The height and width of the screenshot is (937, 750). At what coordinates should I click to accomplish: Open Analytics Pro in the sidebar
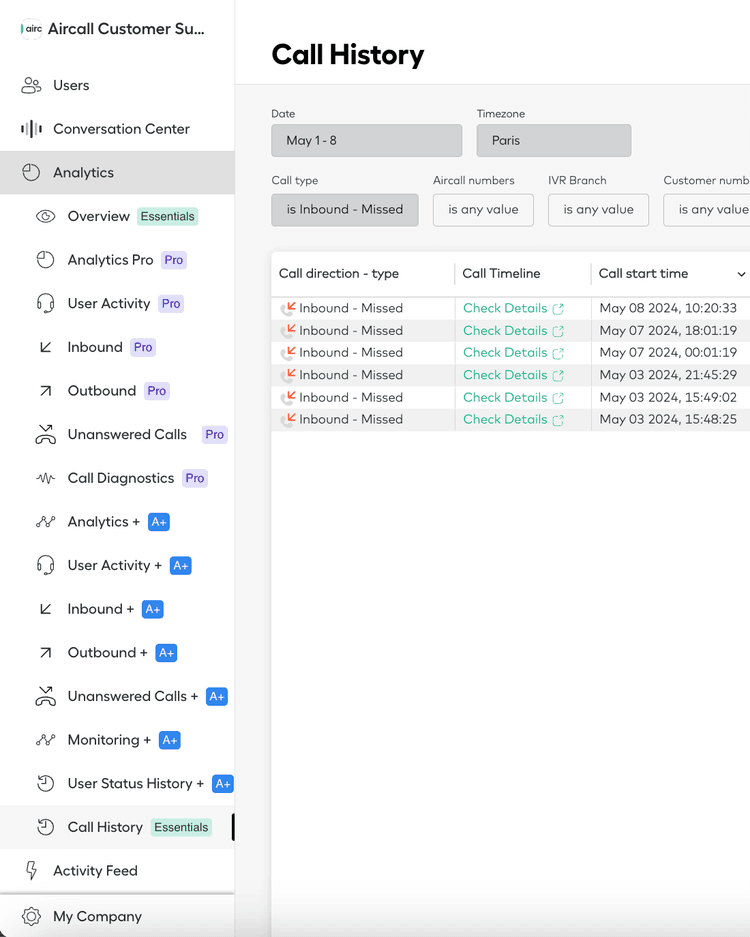(110, 260)
